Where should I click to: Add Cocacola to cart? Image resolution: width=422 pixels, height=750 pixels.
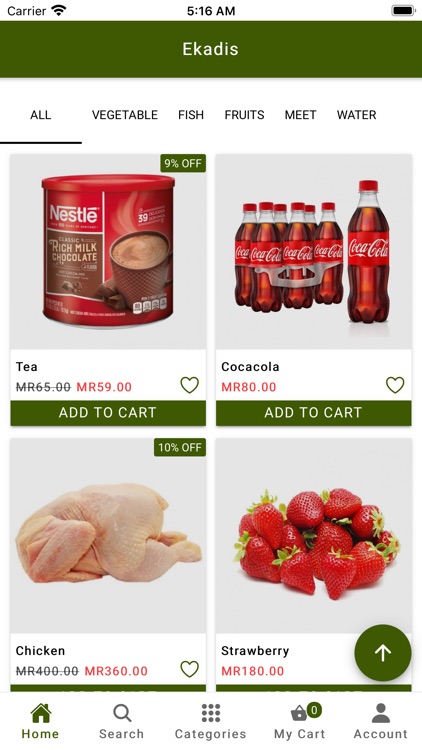[x=313, y=413]
